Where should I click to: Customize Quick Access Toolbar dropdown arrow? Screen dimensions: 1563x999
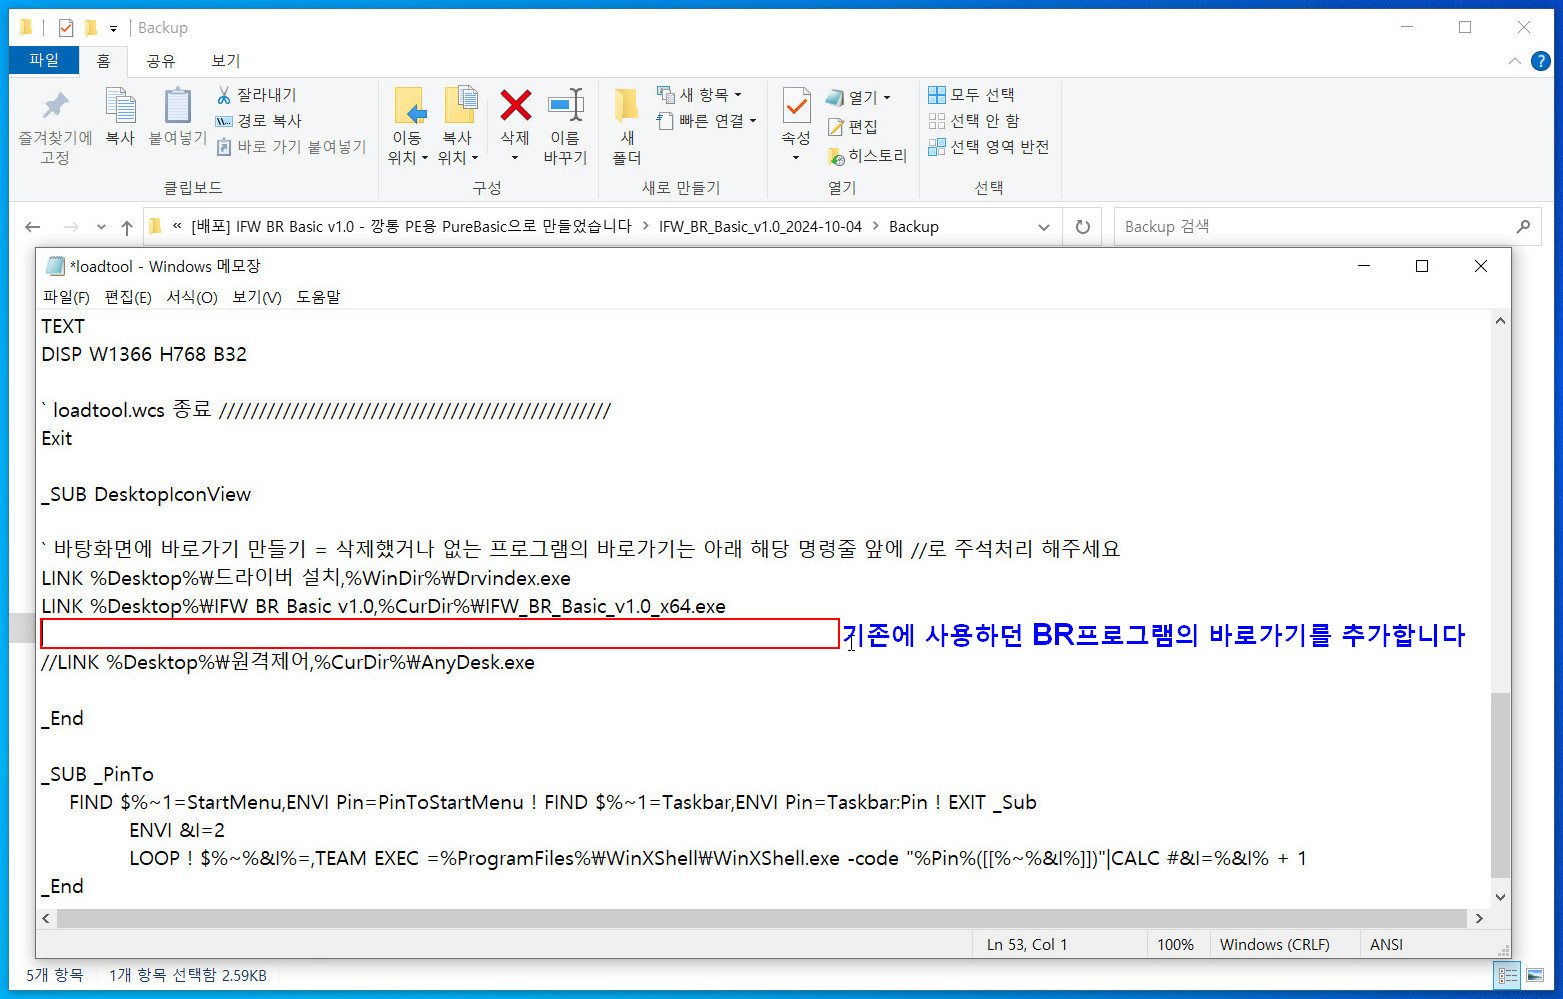coord(113,29)
